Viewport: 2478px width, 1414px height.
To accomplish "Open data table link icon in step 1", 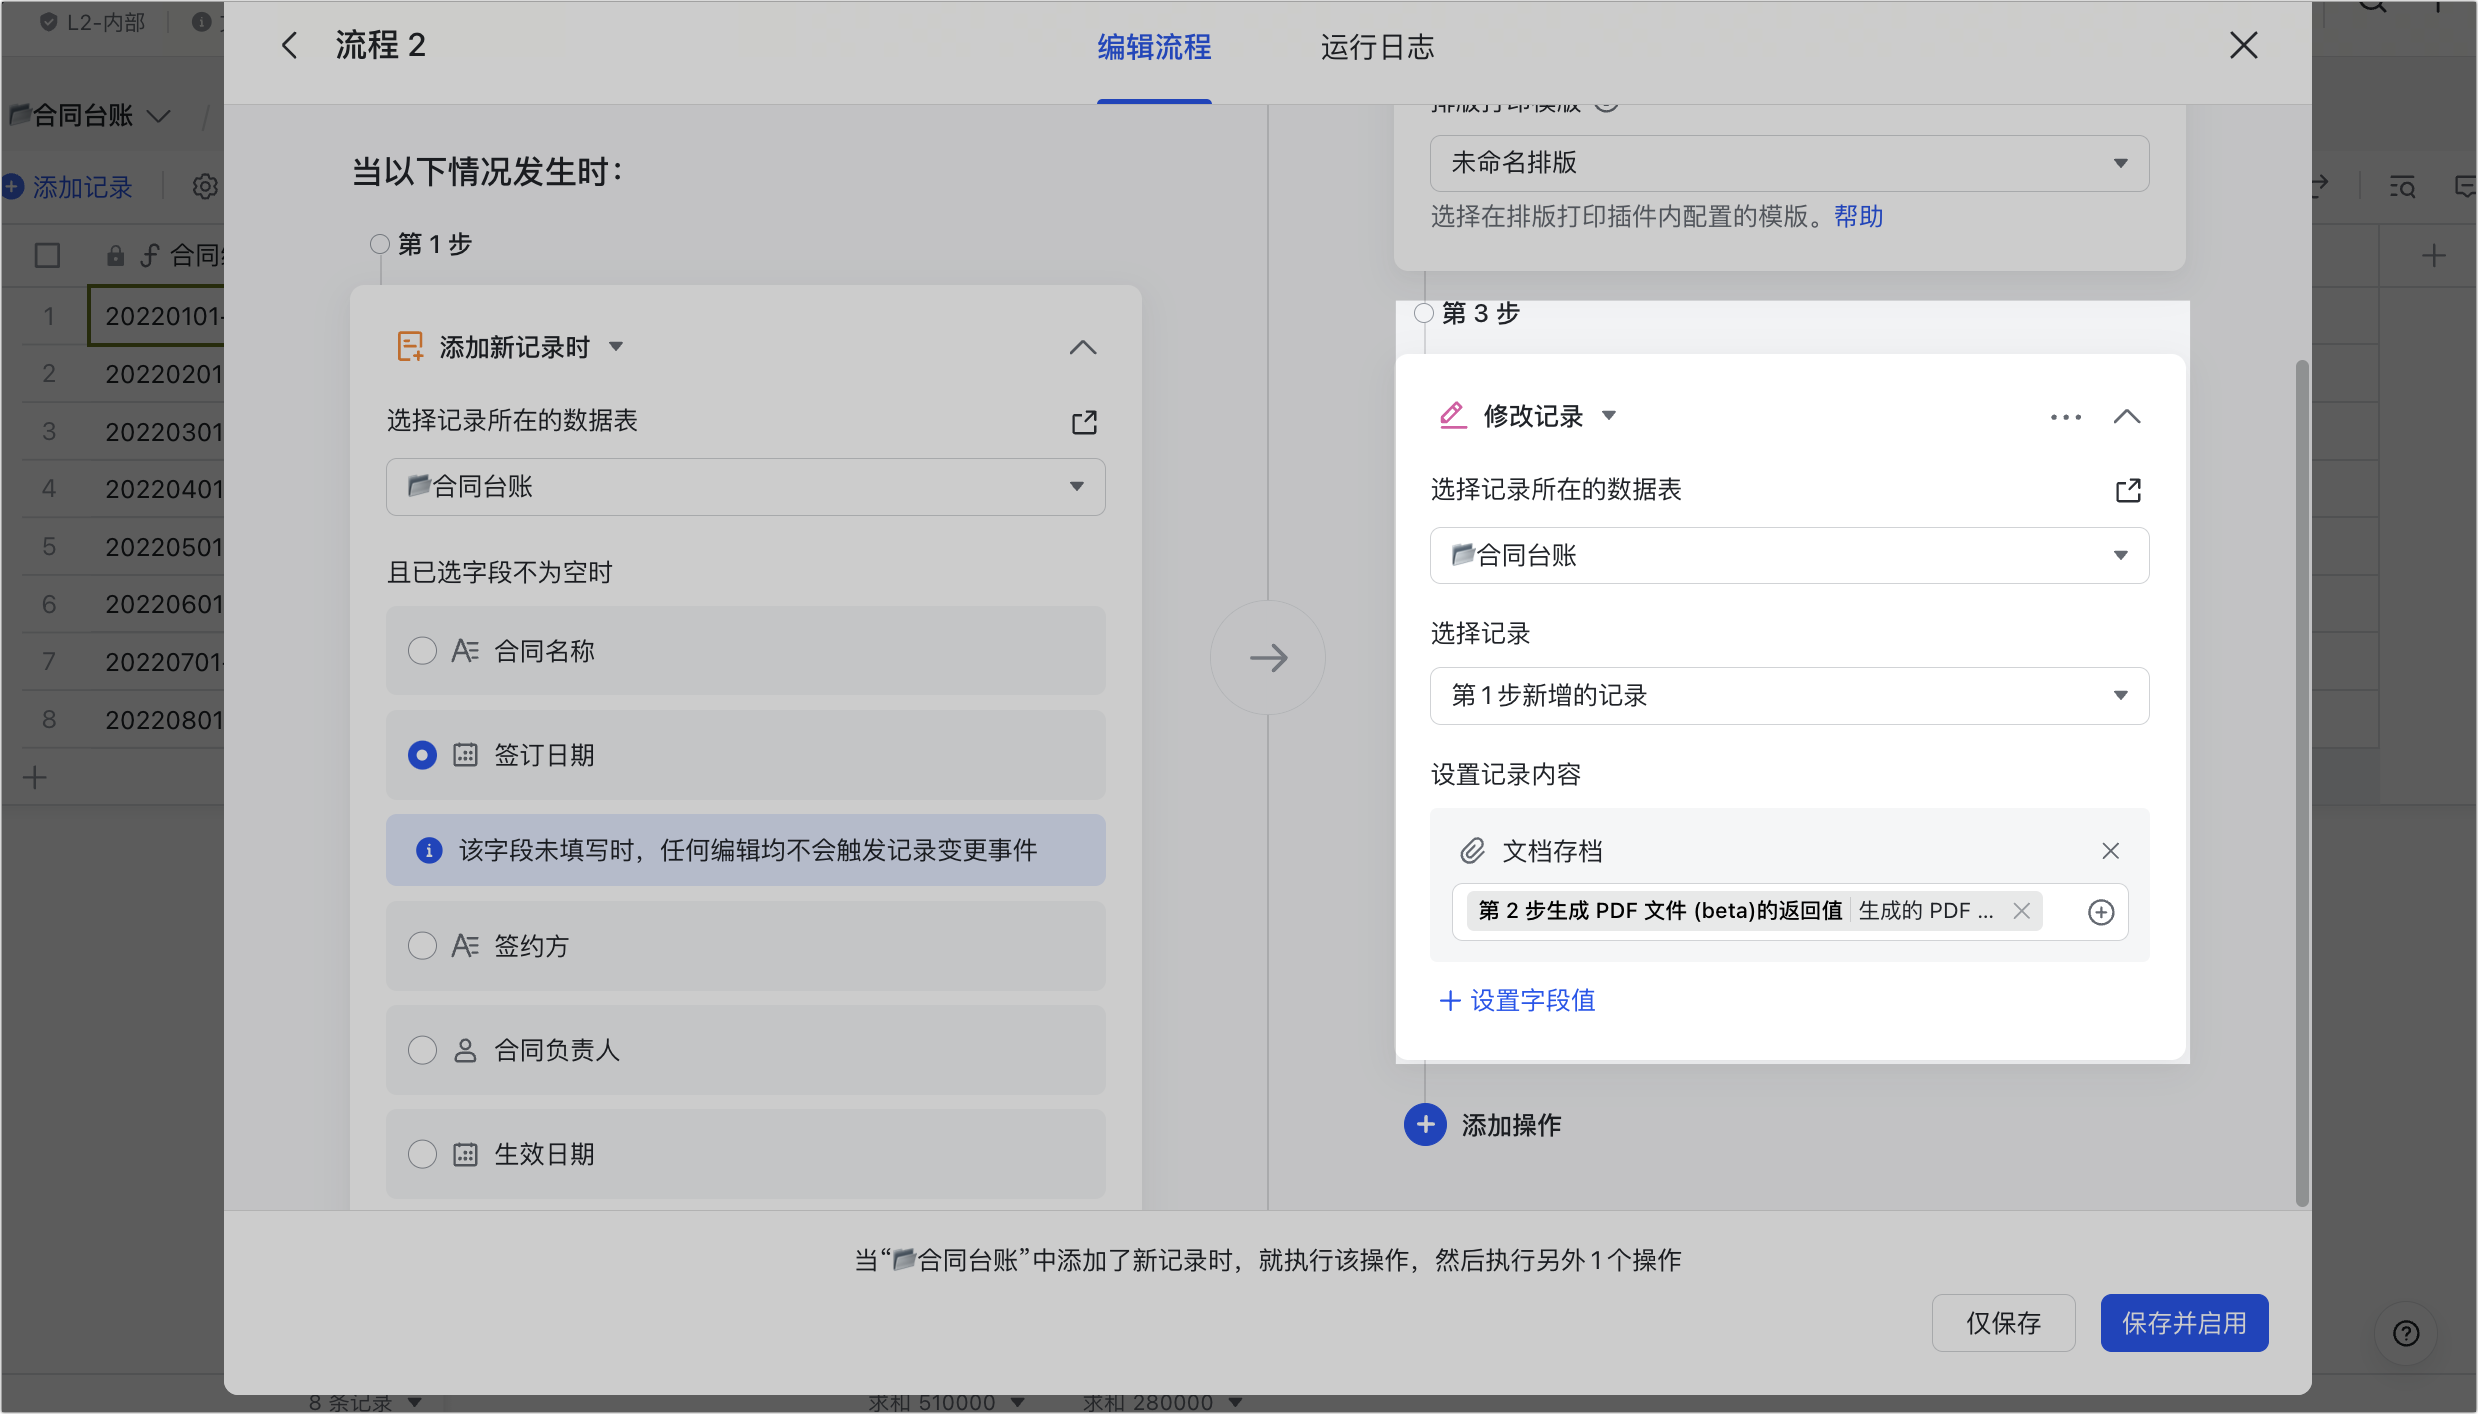I will (1084, 422).
